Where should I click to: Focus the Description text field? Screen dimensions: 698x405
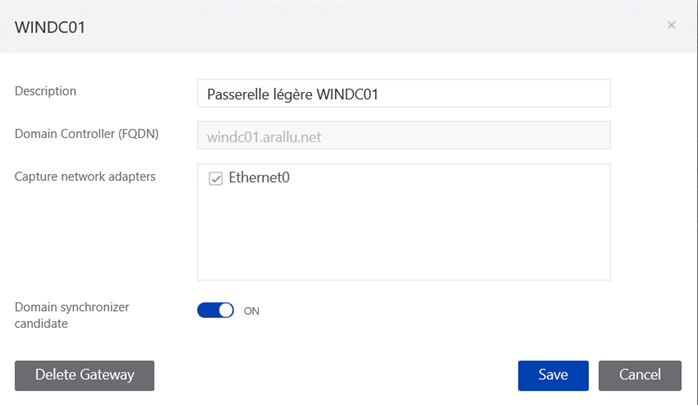pos(404,93)
